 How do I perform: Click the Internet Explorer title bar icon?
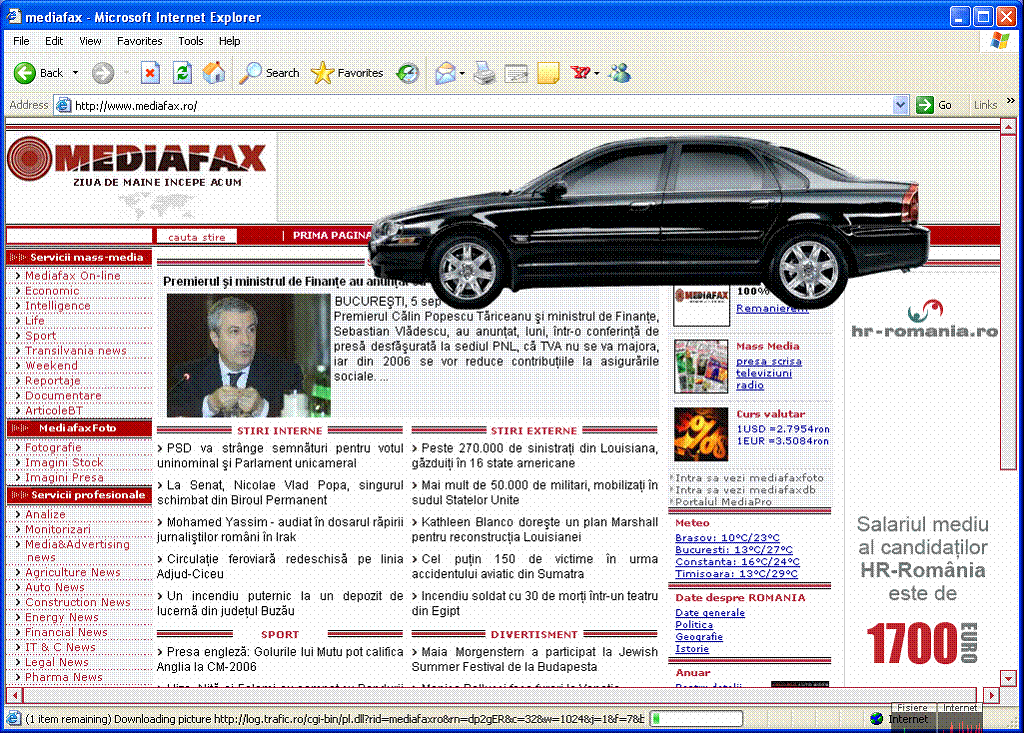(x=14, y=16)
